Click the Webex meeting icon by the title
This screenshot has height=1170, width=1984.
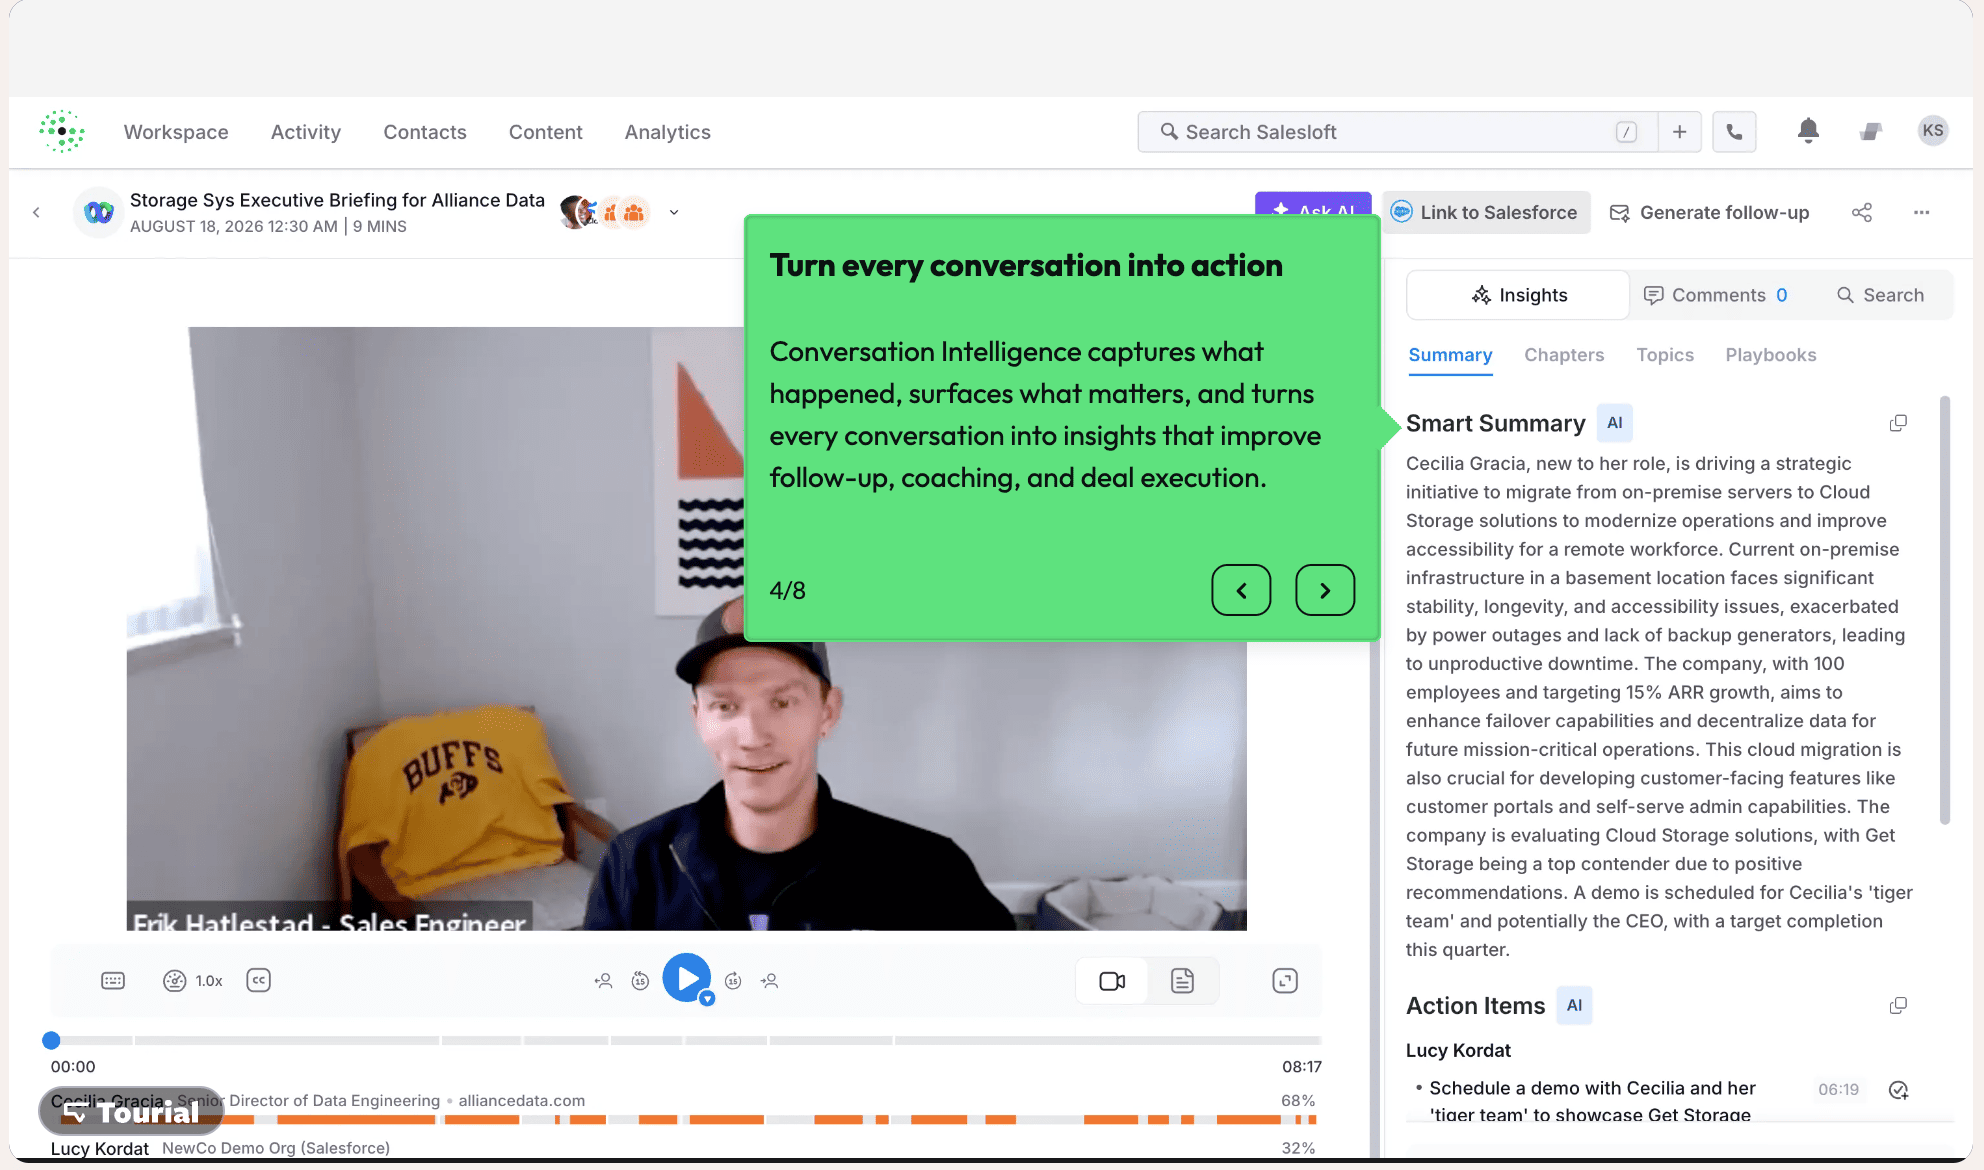click(98, 212)
